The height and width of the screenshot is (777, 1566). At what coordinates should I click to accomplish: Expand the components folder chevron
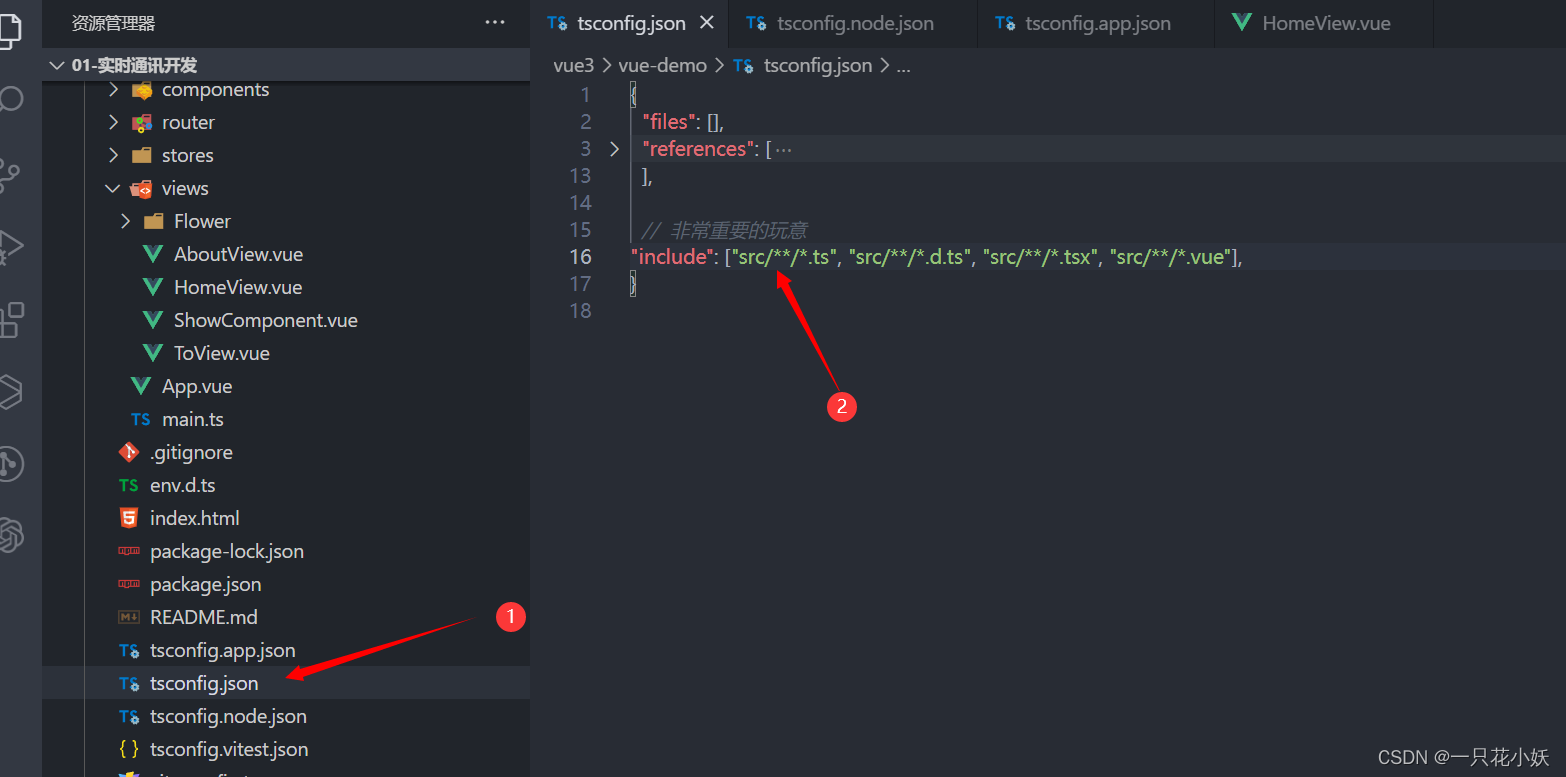tap(112, 89)
